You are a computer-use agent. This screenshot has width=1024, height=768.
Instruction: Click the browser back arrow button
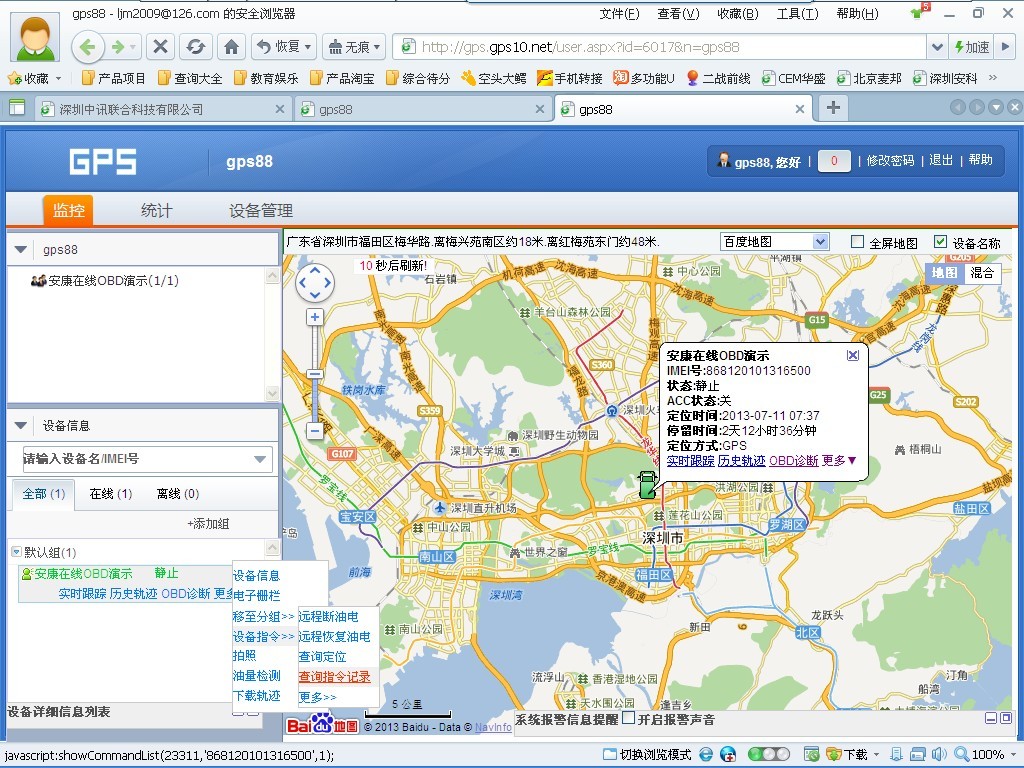coord(88,47)
